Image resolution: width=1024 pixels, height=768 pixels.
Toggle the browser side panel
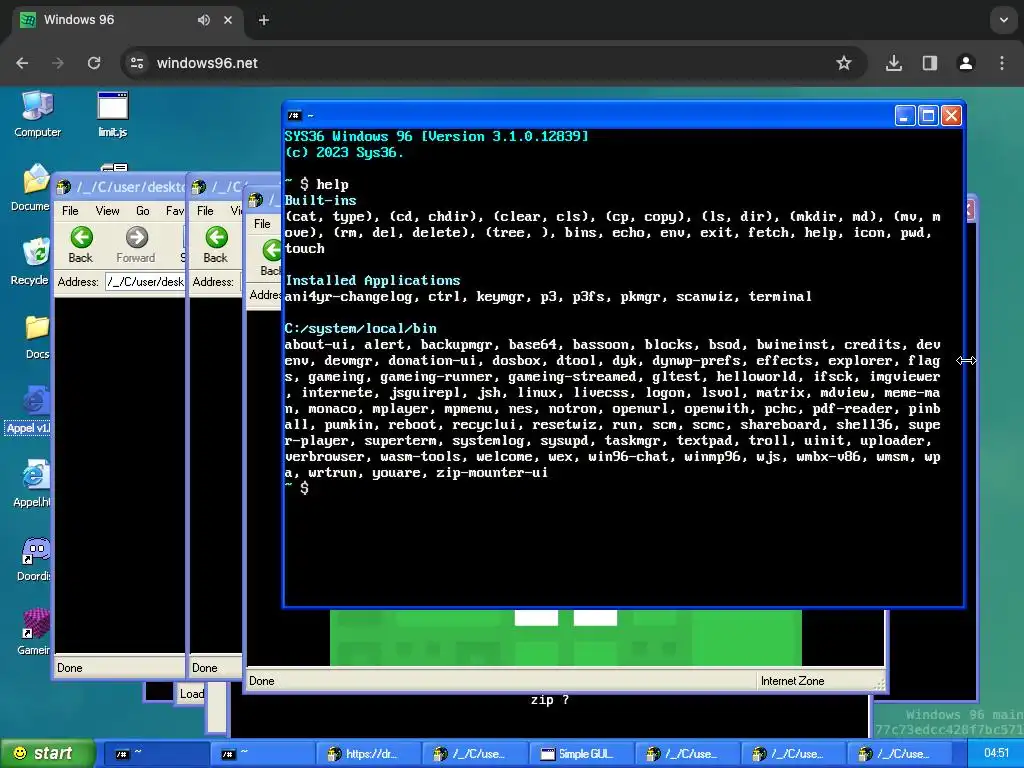(x=930, y=63)
